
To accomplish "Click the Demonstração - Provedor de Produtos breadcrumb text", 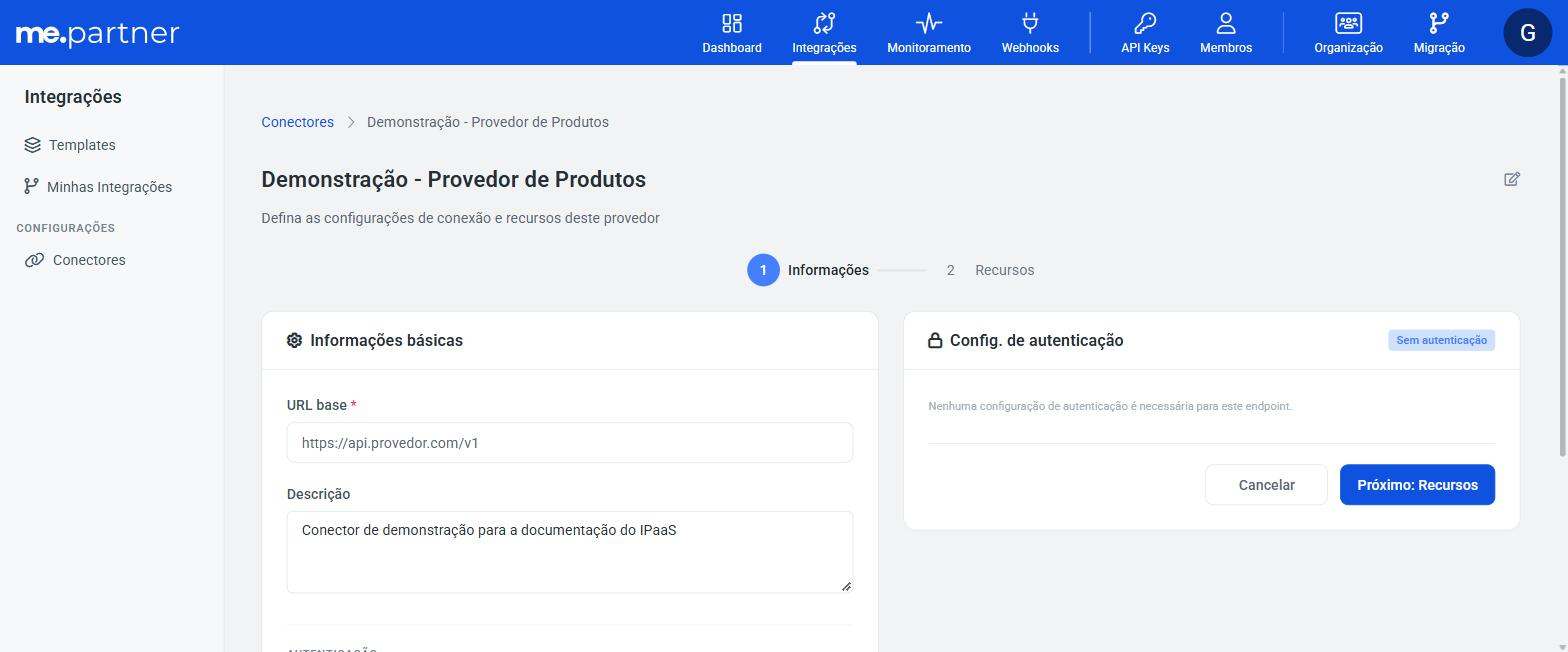I will [x=488, y=122].
